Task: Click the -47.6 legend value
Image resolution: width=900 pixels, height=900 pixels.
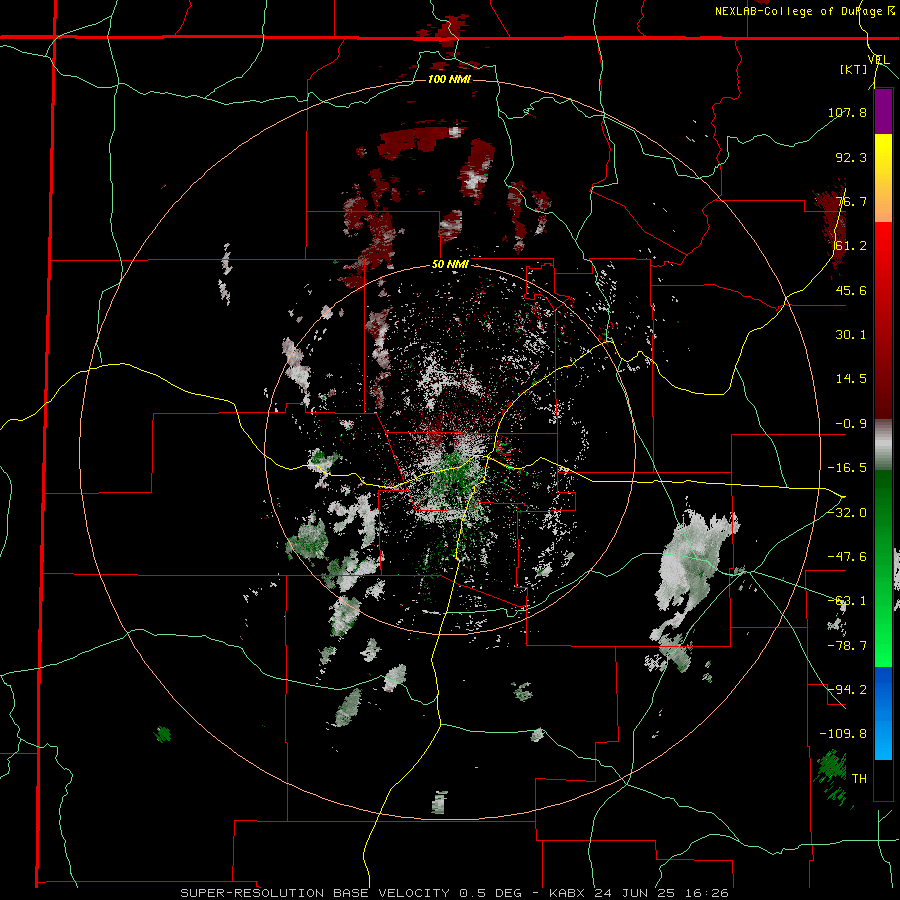Action: [x=847, y=557]
